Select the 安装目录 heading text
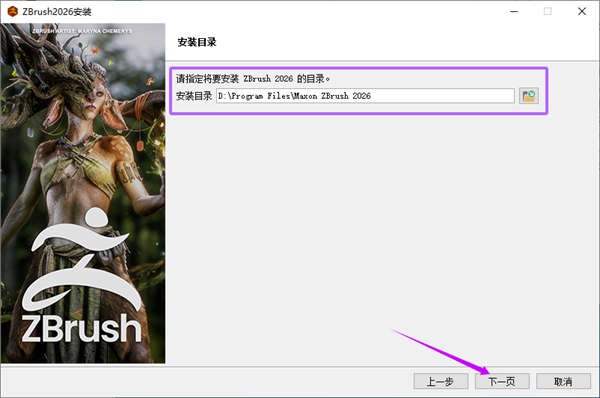Image resolution: width=600 pixels, height=398 pixels. tap(197, 42)
